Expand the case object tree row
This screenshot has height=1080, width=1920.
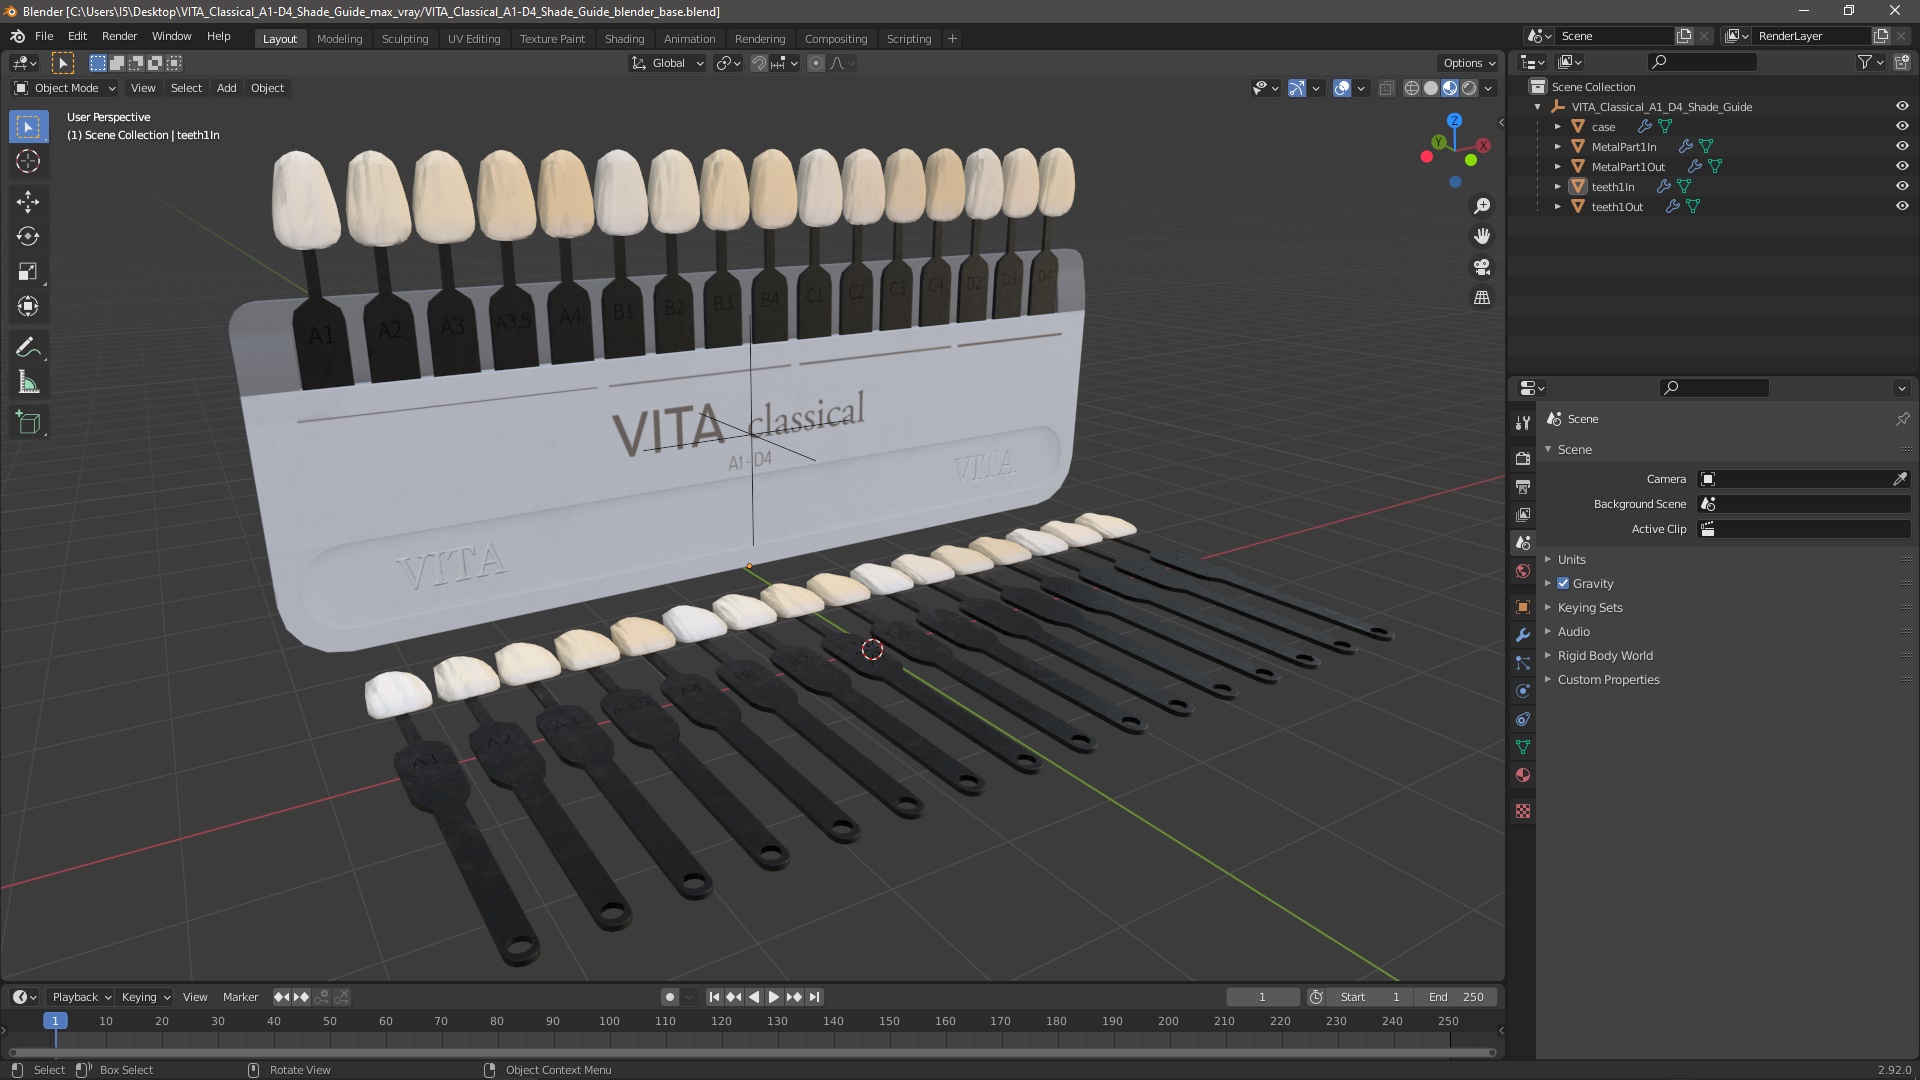pyautogui.click(x=1557, y=127)
